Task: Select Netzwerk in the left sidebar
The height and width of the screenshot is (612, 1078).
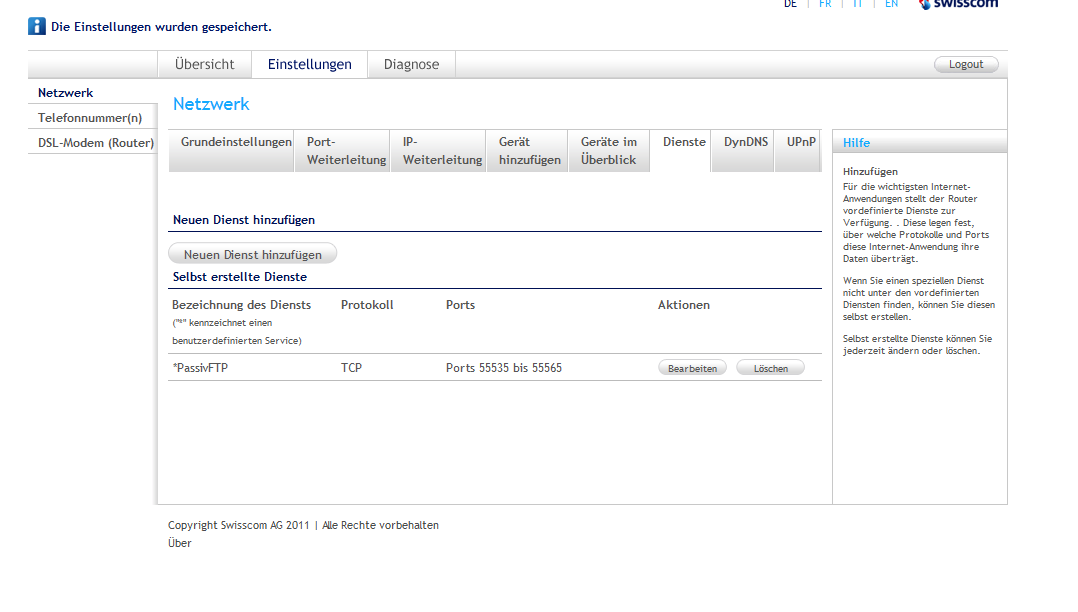Action: click(65, 92)
